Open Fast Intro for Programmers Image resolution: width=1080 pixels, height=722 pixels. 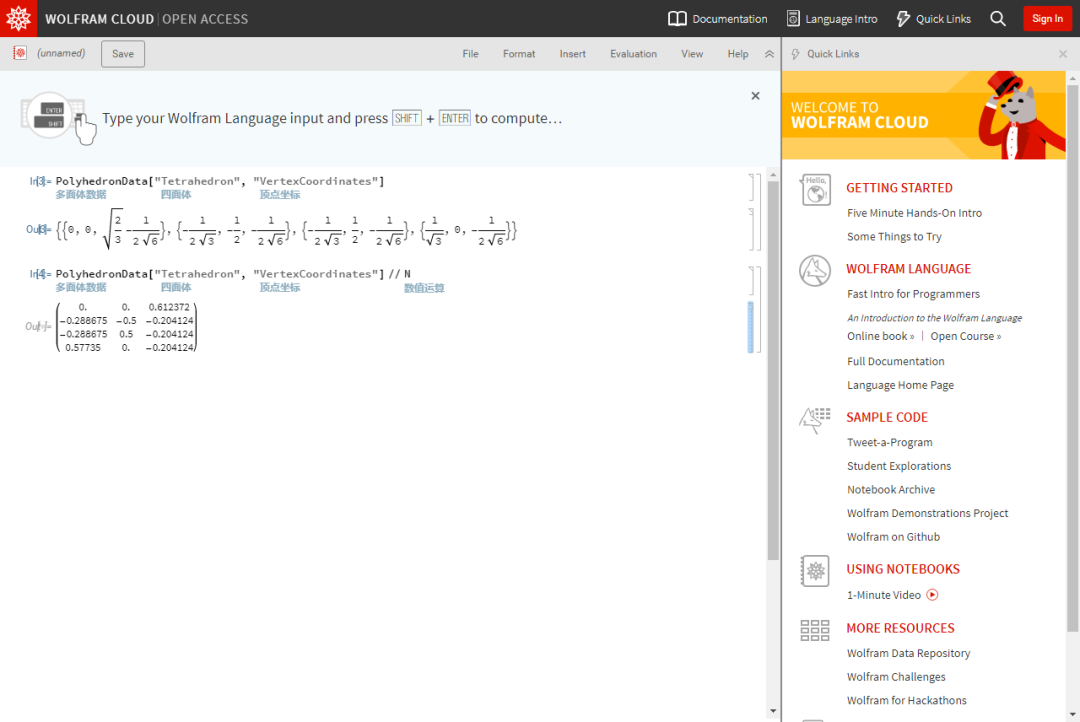tap(913, 293)
